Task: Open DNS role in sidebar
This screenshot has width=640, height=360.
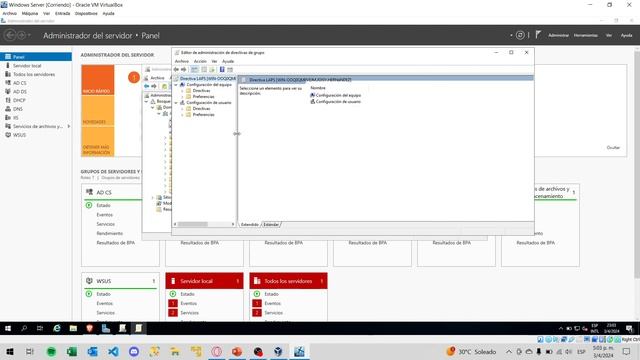Action: [18, 109]
